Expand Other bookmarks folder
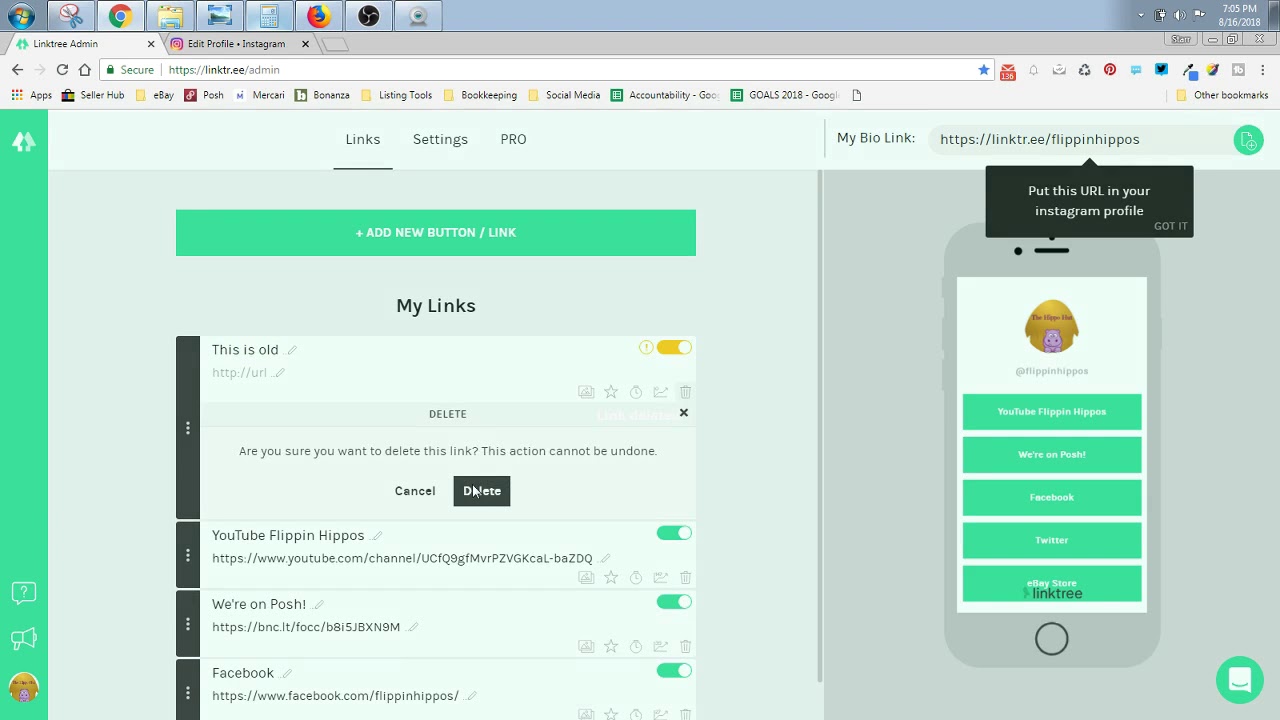 [x=1222, y=95]
